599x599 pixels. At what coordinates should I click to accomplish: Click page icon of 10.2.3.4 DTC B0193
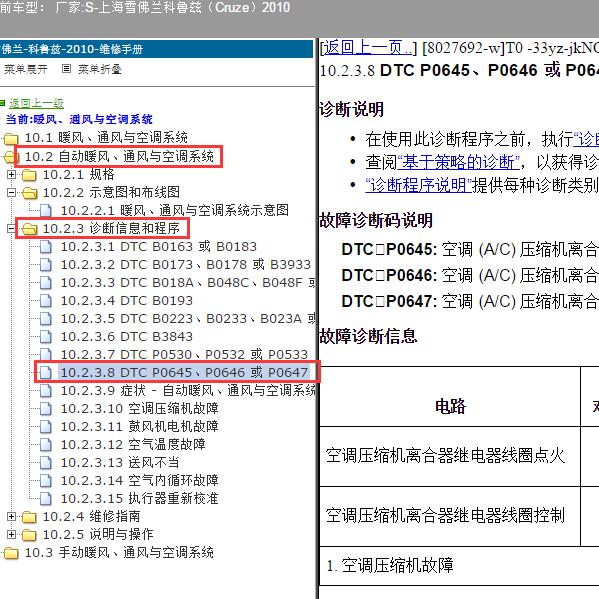[46, 301]
